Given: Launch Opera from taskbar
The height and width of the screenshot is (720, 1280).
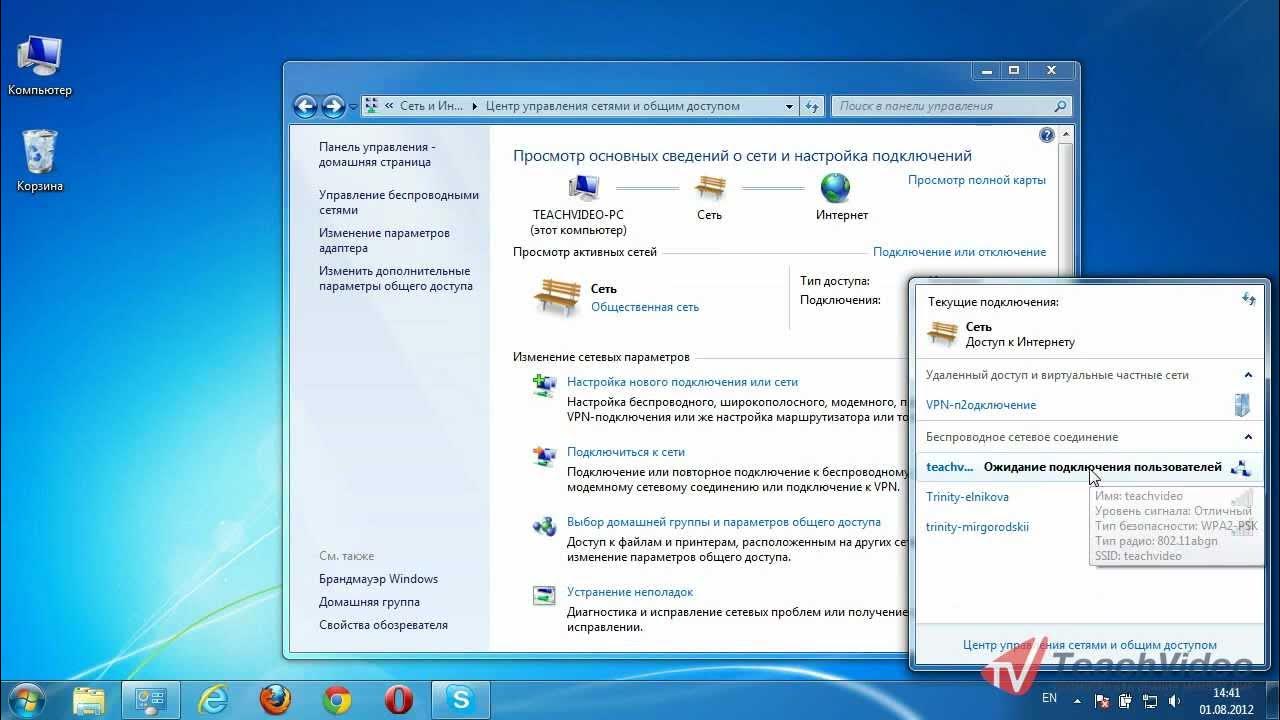Looking at the screenshot, I should 399,699.
